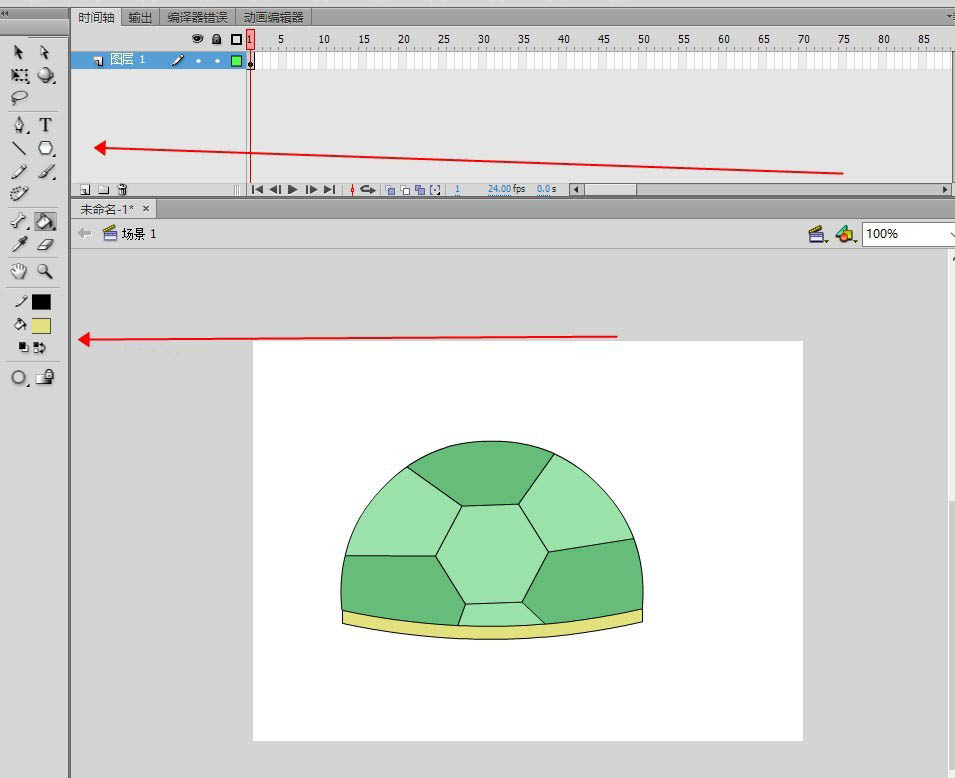
Task: Activate the Eraser tool
Action: [45, 244]
